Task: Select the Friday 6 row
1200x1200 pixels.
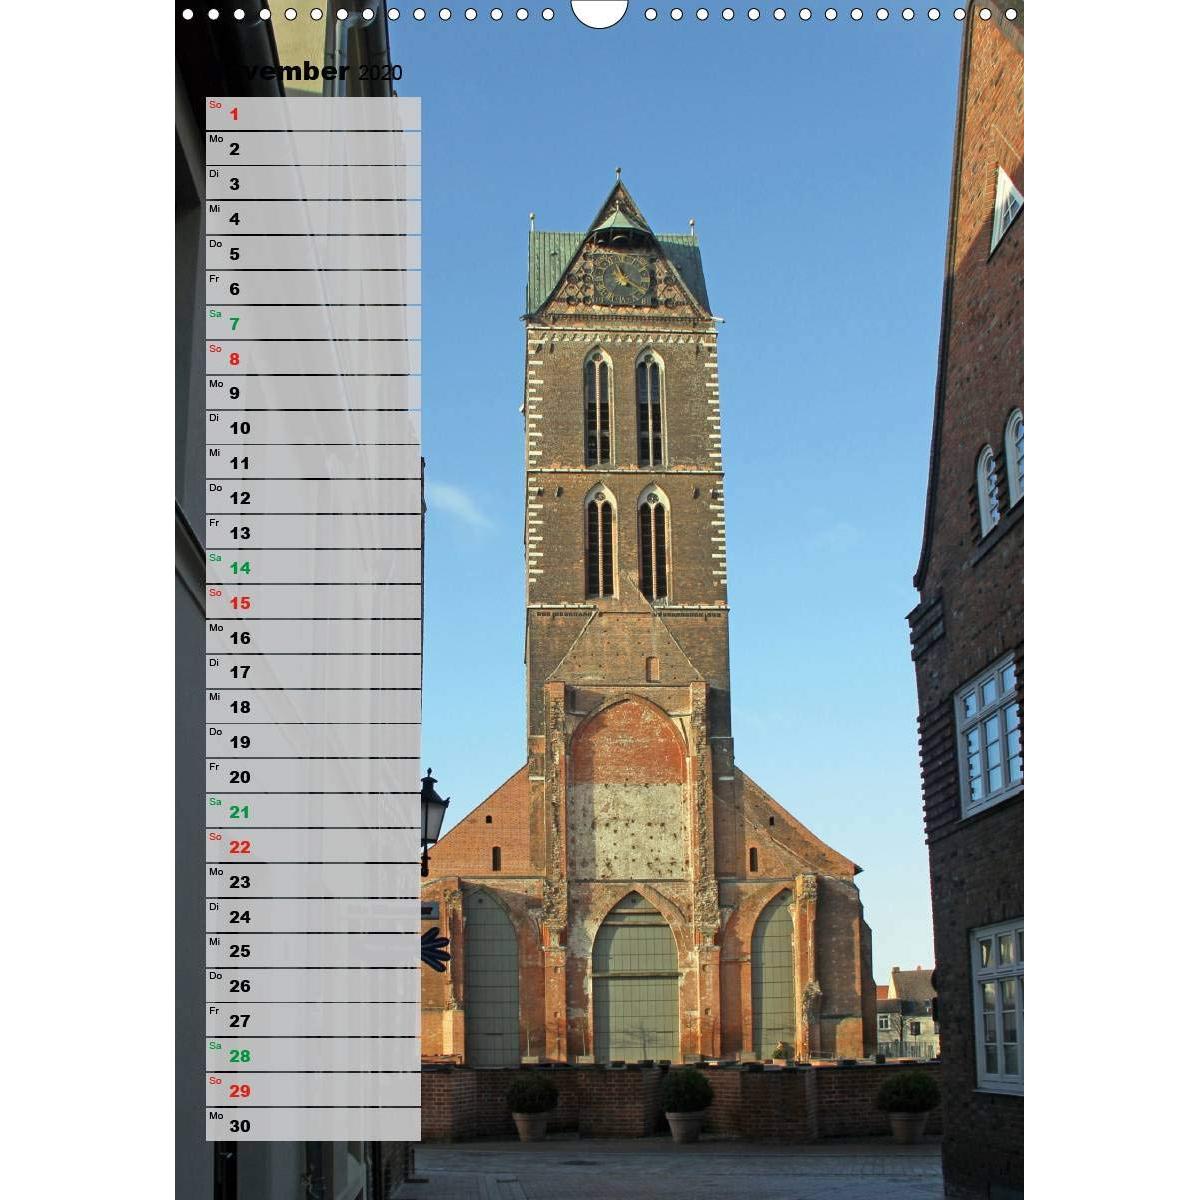Action: pyautogui.click(x=313, y=289)
